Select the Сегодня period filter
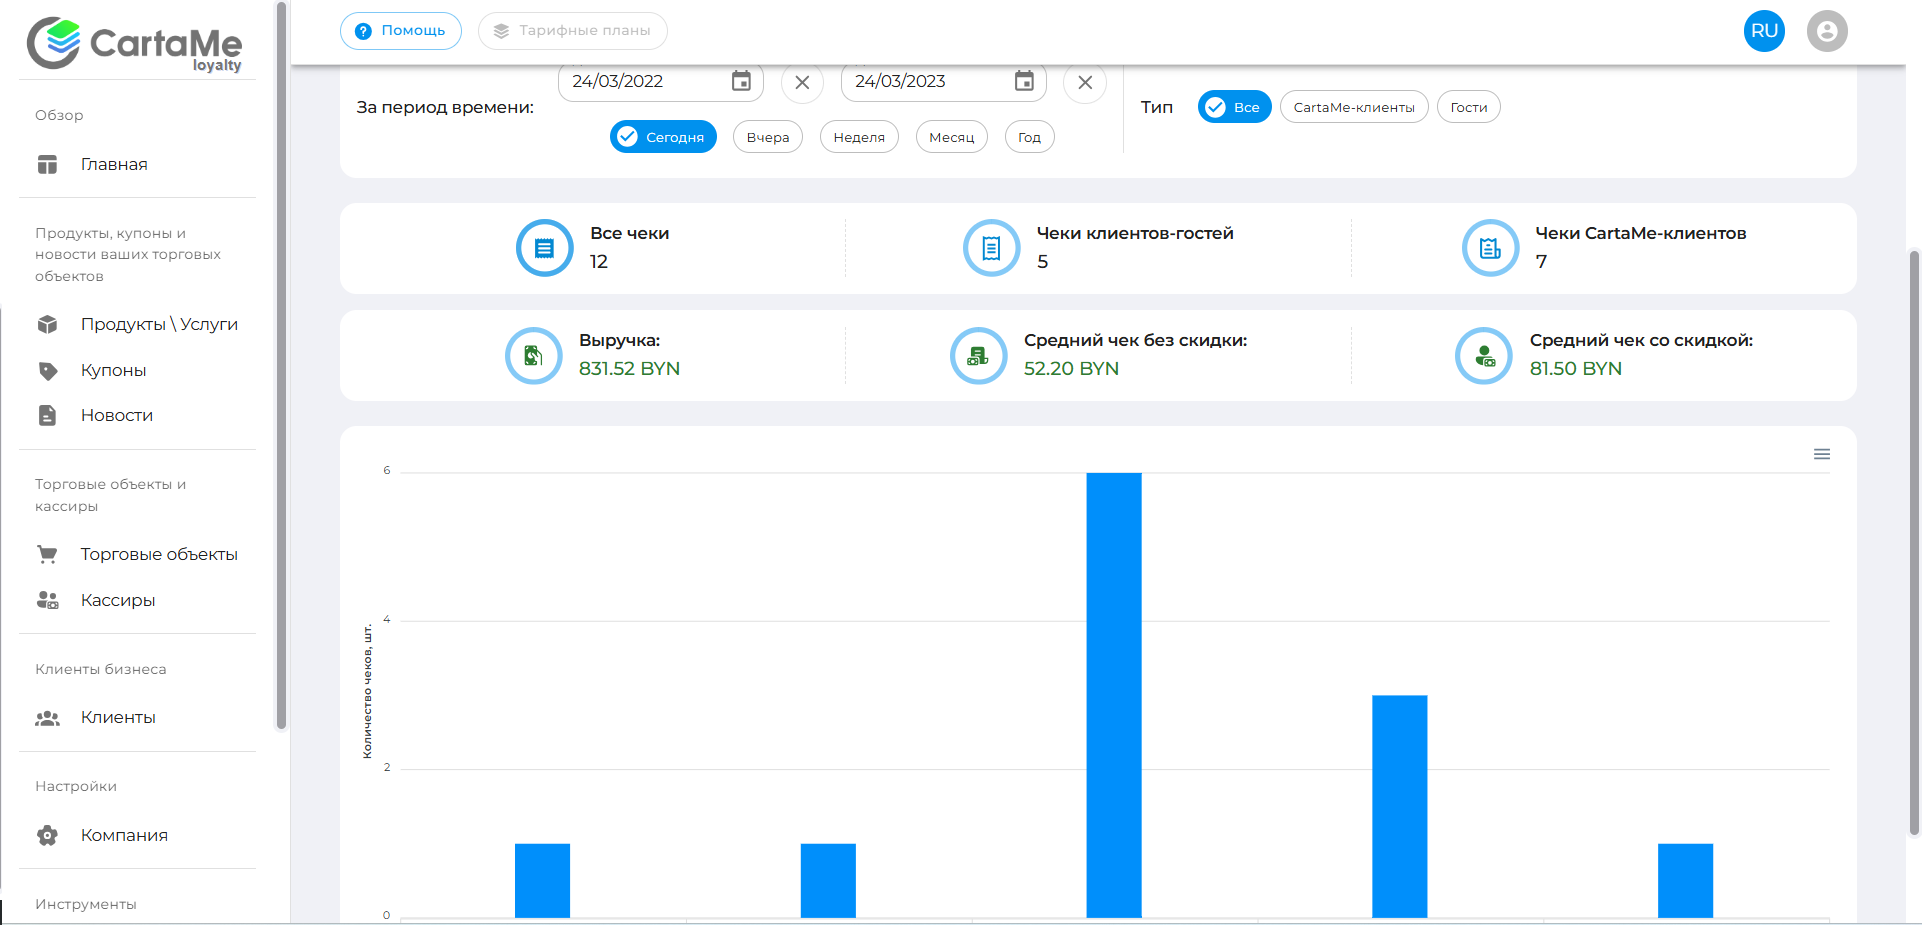This screenshot has height=925, width=1922. coord(663,137)
